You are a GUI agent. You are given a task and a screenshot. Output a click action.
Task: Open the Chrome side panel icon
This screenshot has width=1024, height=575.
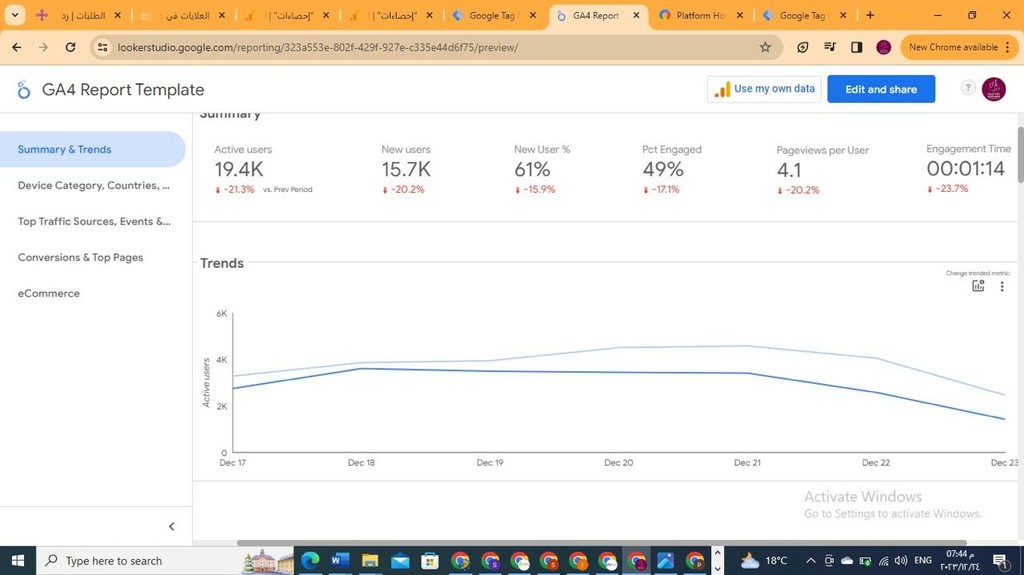pyautogui.click(x=856, y=47)
